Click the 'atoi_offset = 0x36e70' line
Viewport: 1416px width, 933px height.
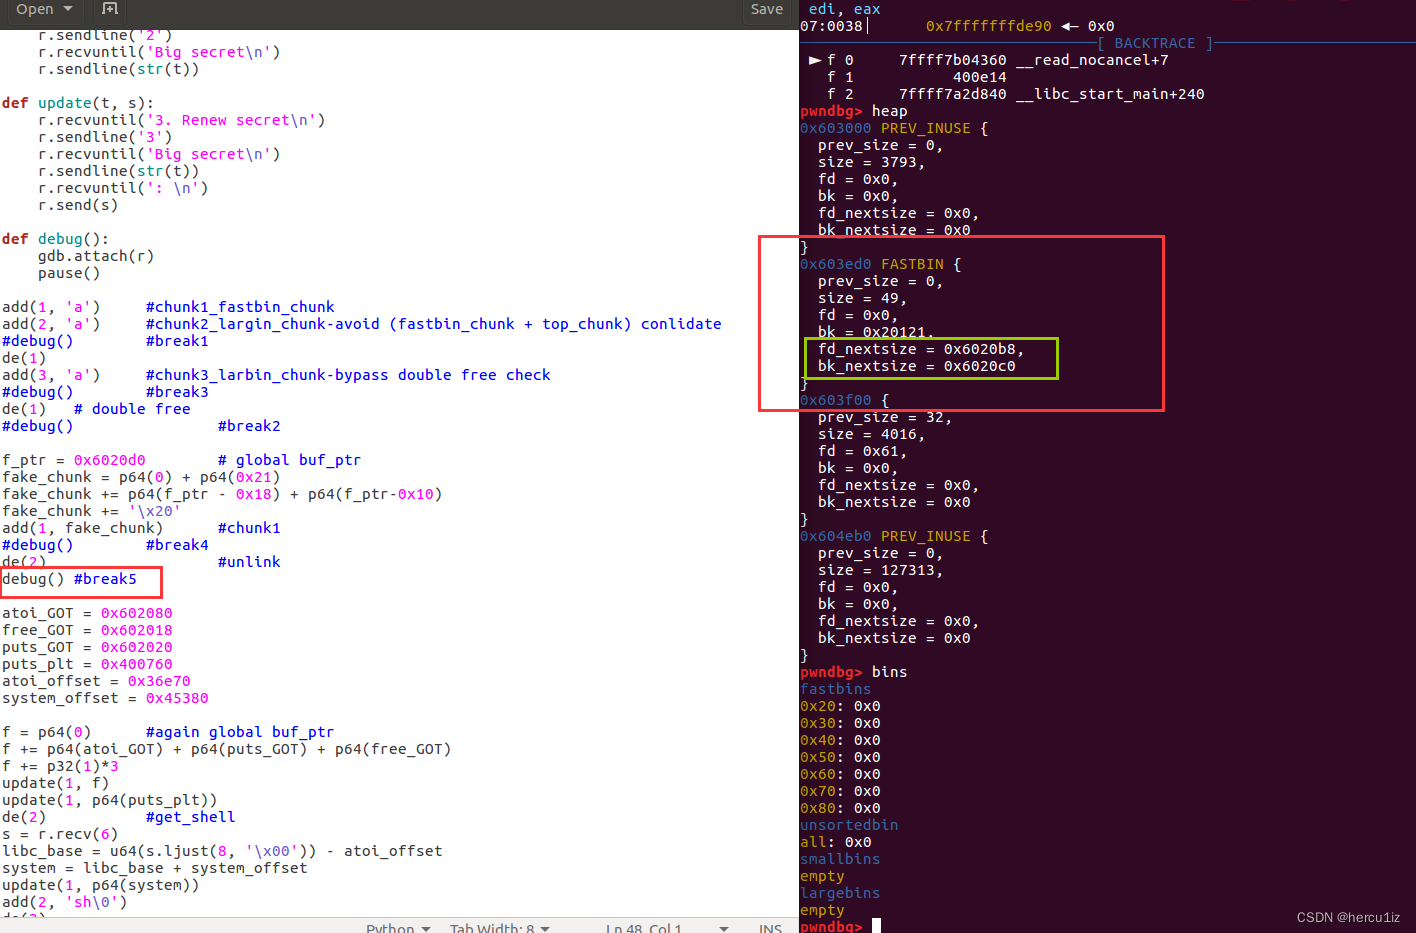[x=96, y=681]
